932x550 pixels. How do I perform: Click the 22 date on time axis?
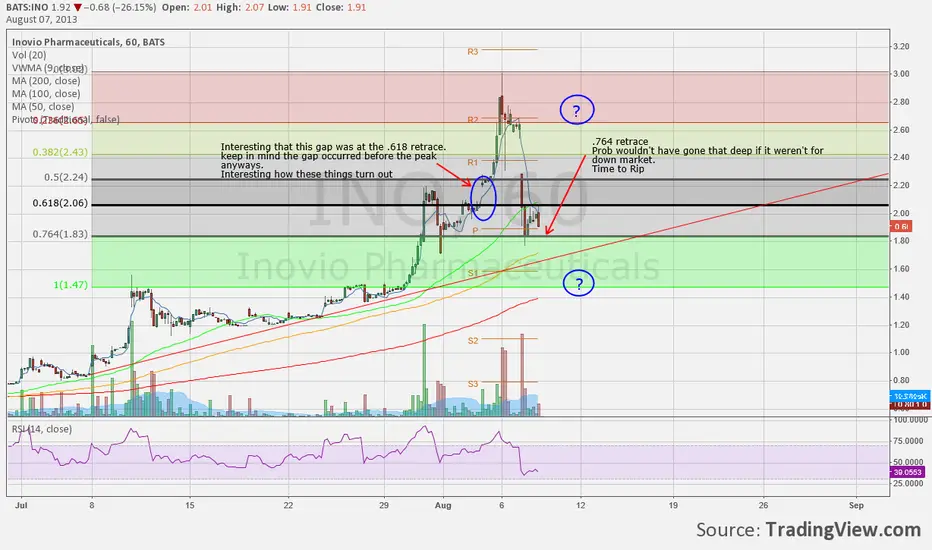(x=288, y=505)
